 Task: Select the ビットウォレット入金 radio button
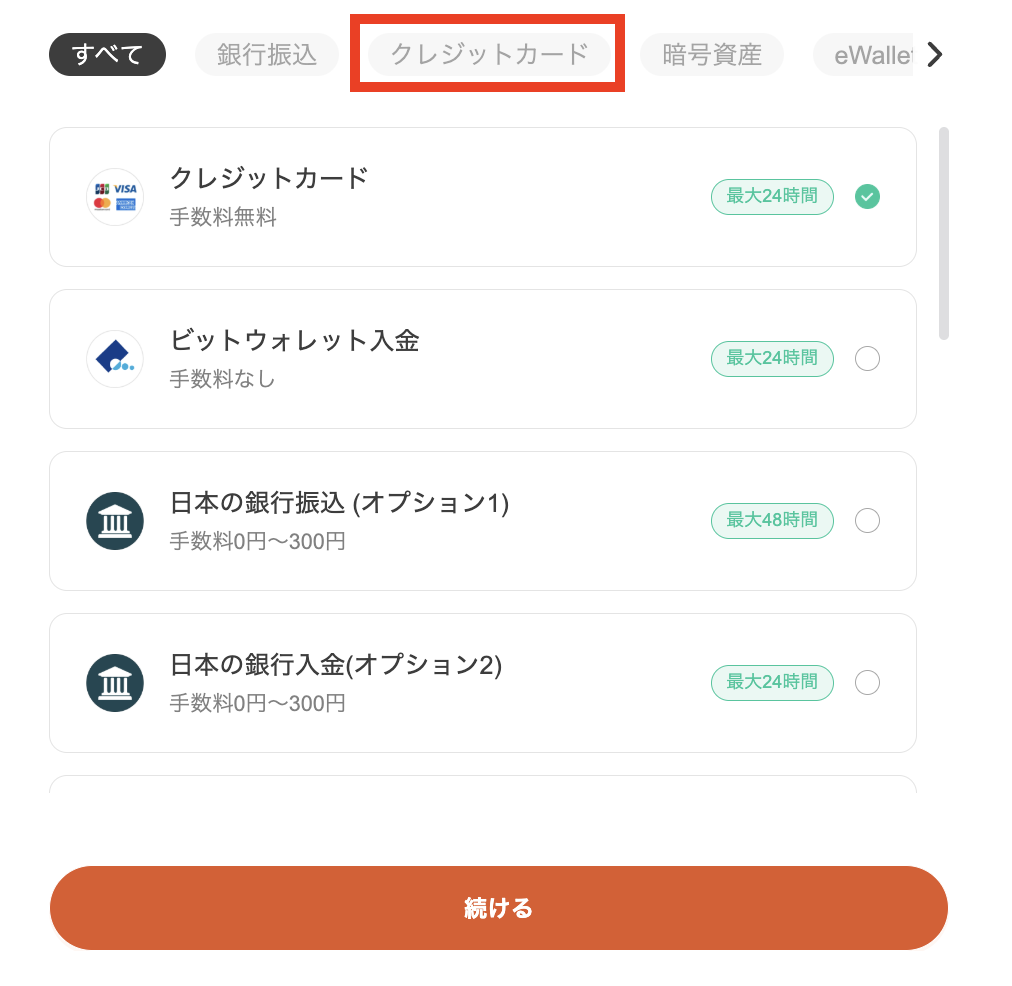coord(867,359)
